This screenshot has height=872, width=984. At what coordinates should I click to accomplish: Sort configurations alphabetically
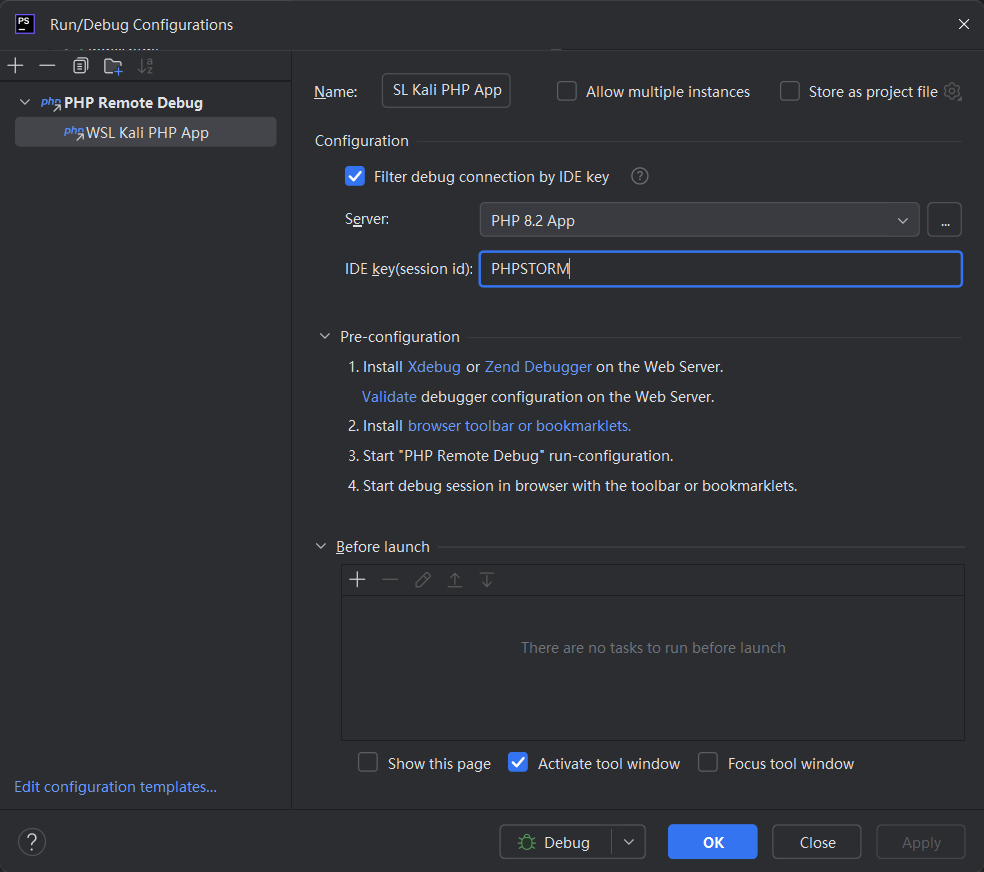pyautogui.click(x=146, y=66)
